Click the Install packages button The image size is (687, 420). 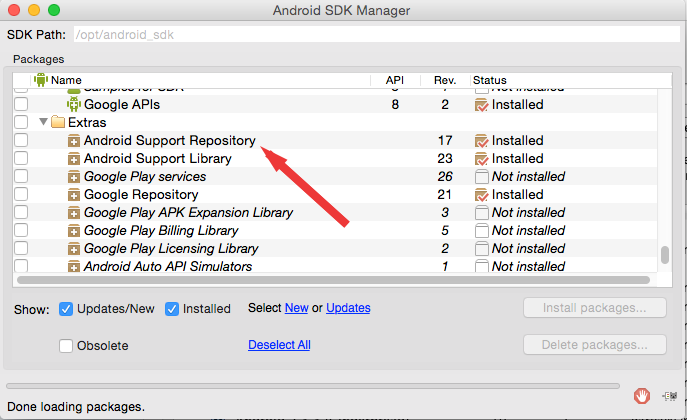click(x=595, y=308)
